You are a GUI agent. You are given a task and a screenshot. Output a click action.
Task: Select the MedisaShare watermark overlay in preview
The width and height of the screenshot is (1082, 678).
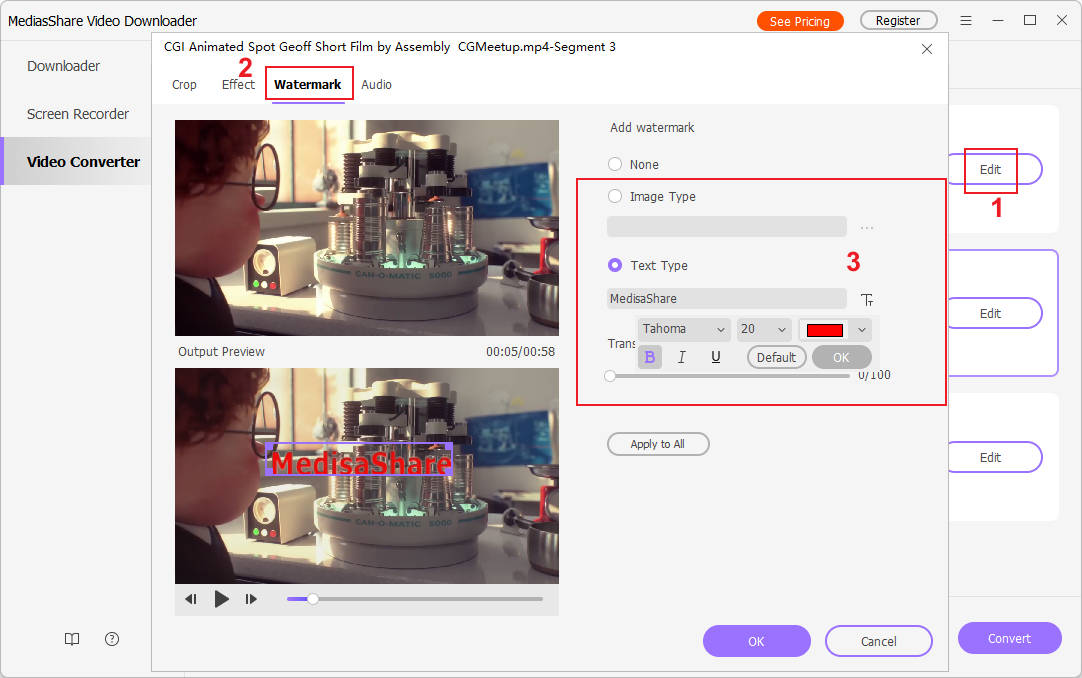(360, 460)
